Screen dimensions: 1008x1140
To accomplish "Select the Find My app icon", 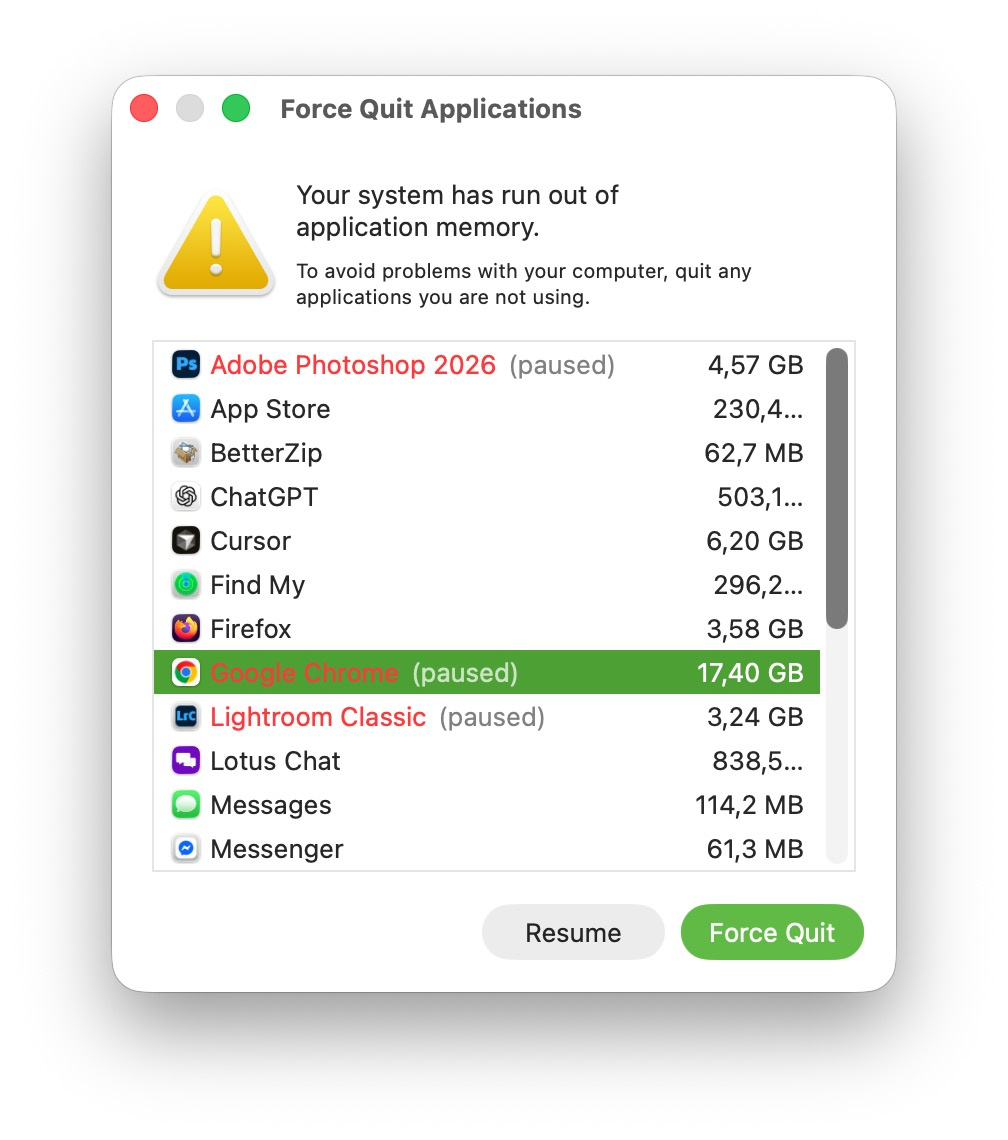I will pos(186,585).
